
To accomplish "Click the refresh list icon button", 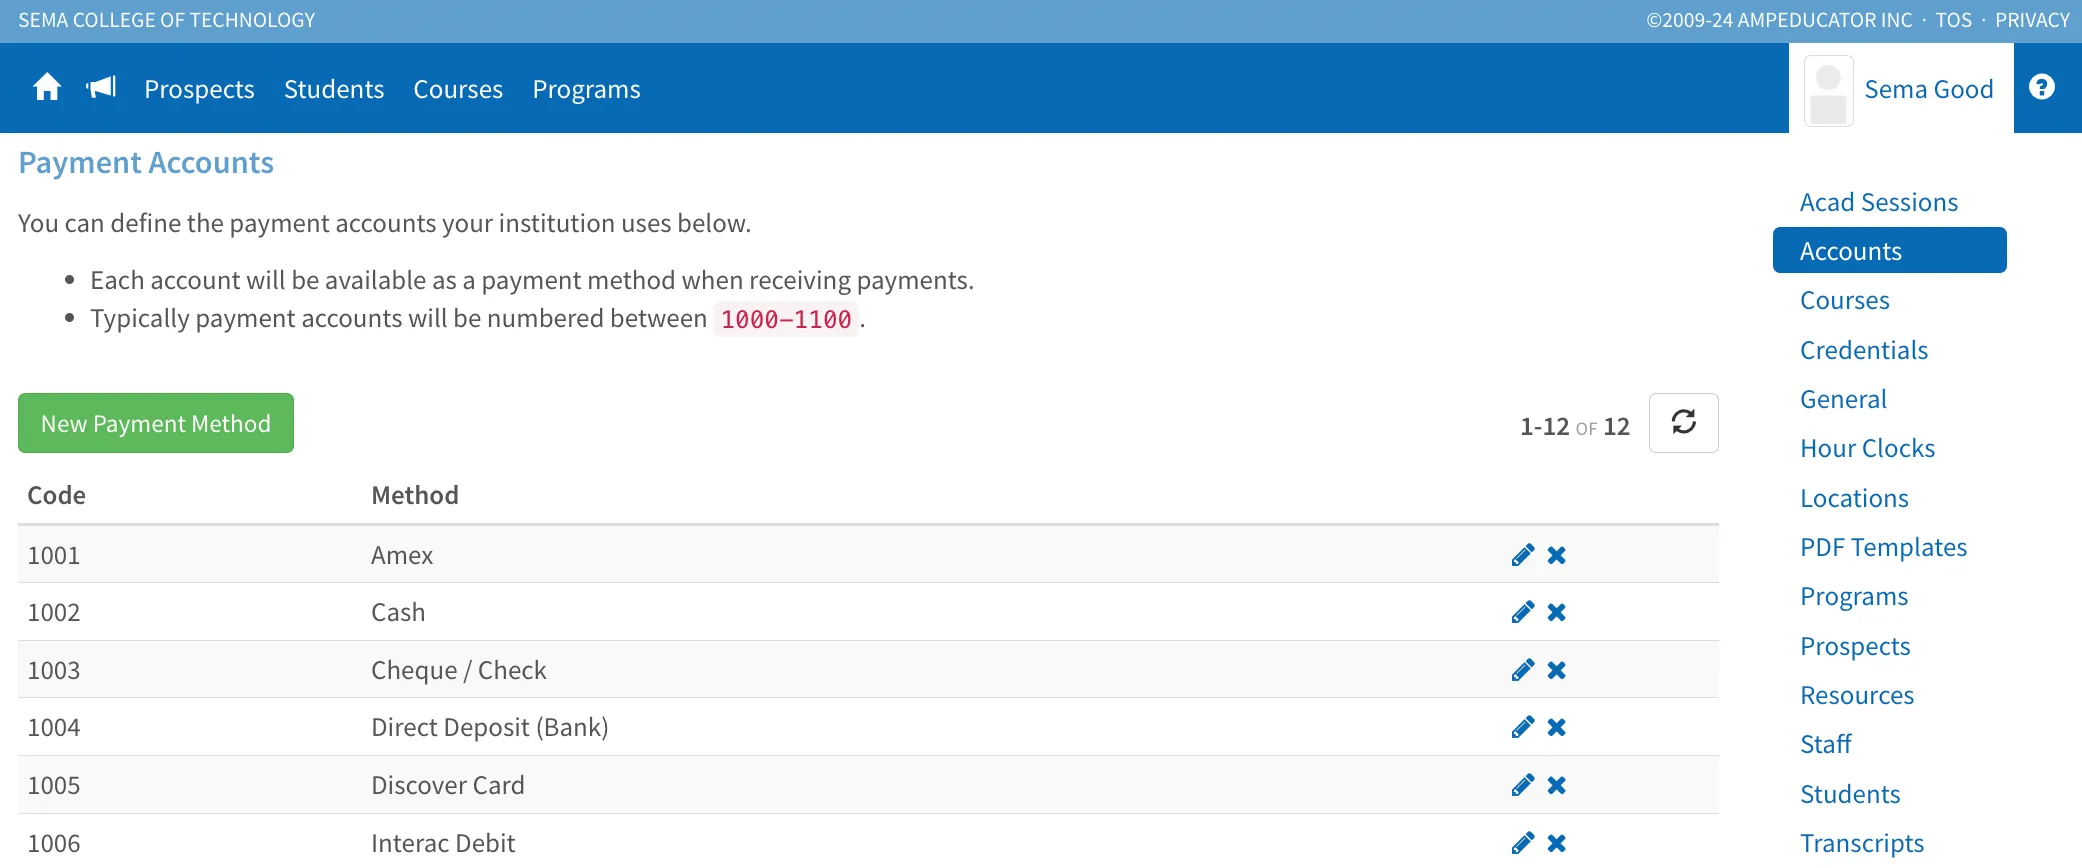I will click(x=1683, y=423).
